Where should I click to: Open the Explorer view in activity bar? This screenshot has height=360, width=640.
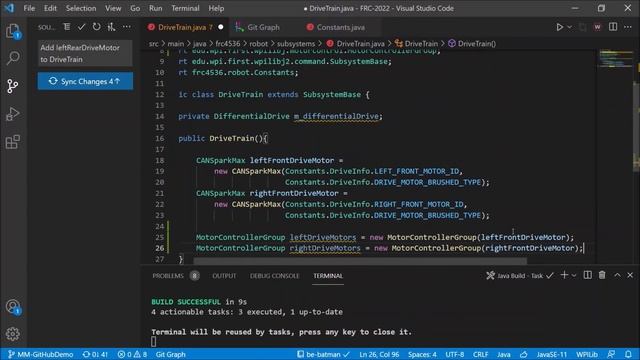pos(13,31)
